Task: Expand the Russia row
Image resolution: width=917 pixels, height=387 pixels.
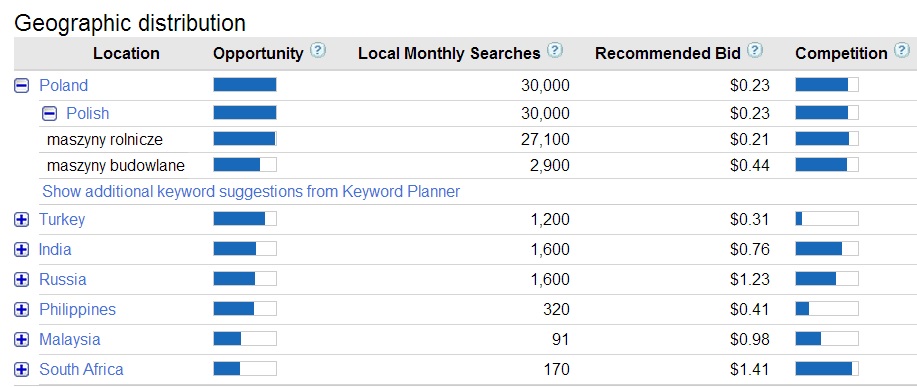Action: click(x=21, y=280)
